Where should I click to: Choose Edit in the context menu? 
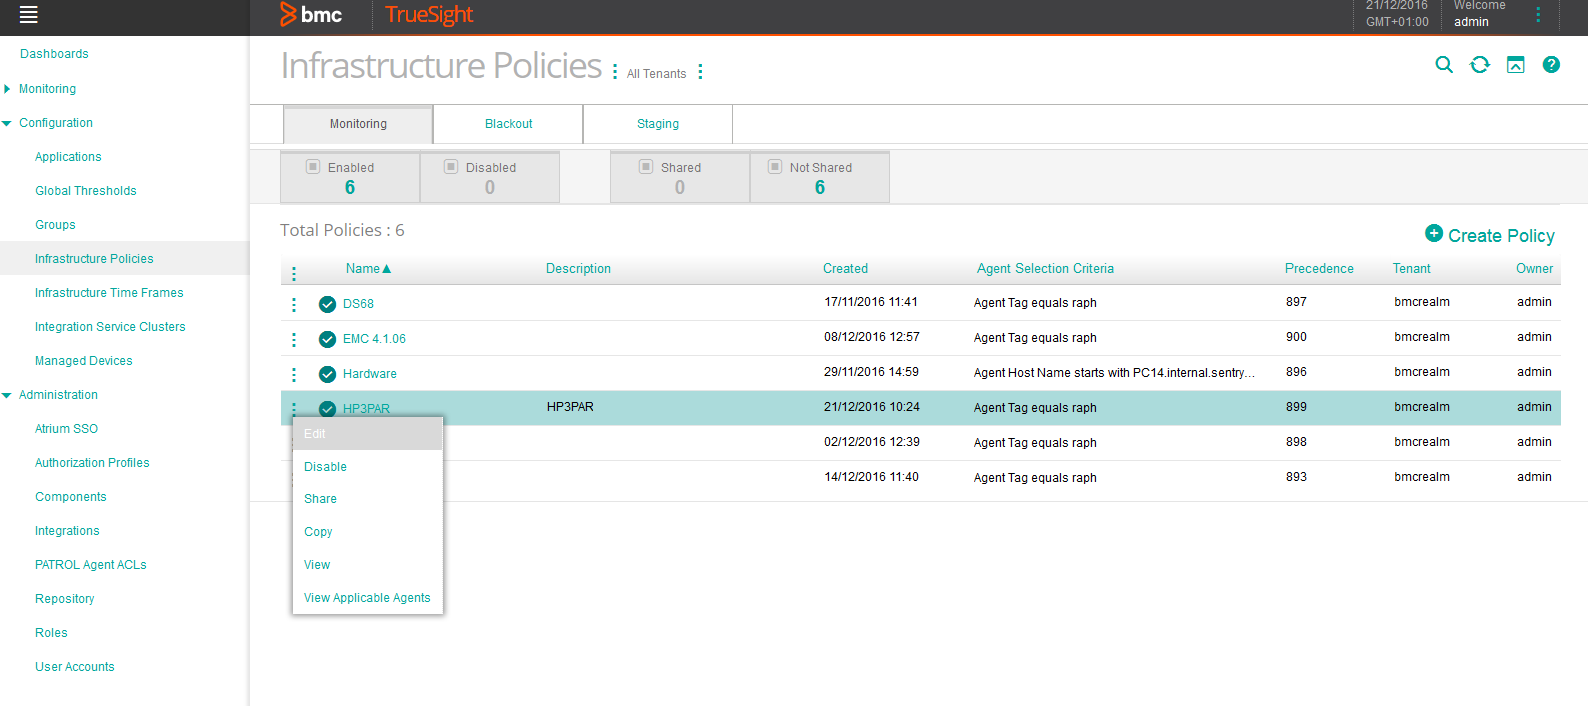point(367,434)
